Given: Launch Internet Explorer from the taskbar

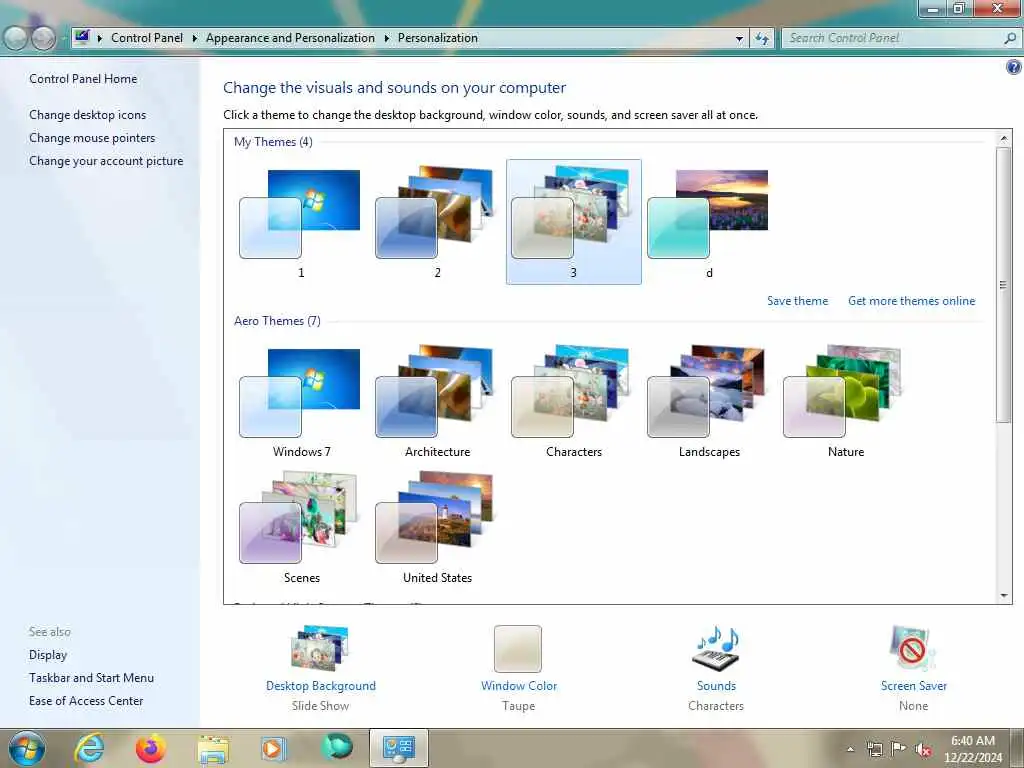Looking at the screenshot, I should 89,748.
